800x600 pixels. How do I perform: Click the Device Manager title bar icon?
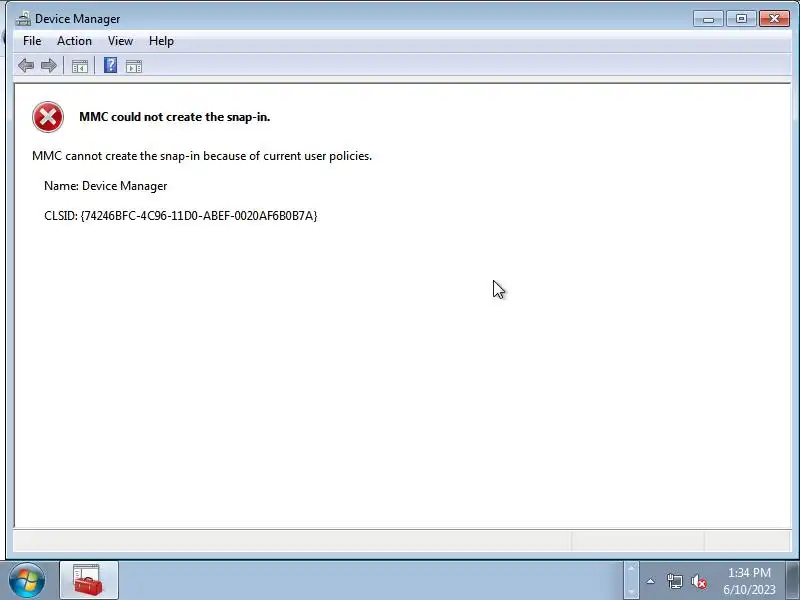tap(23, 19)
